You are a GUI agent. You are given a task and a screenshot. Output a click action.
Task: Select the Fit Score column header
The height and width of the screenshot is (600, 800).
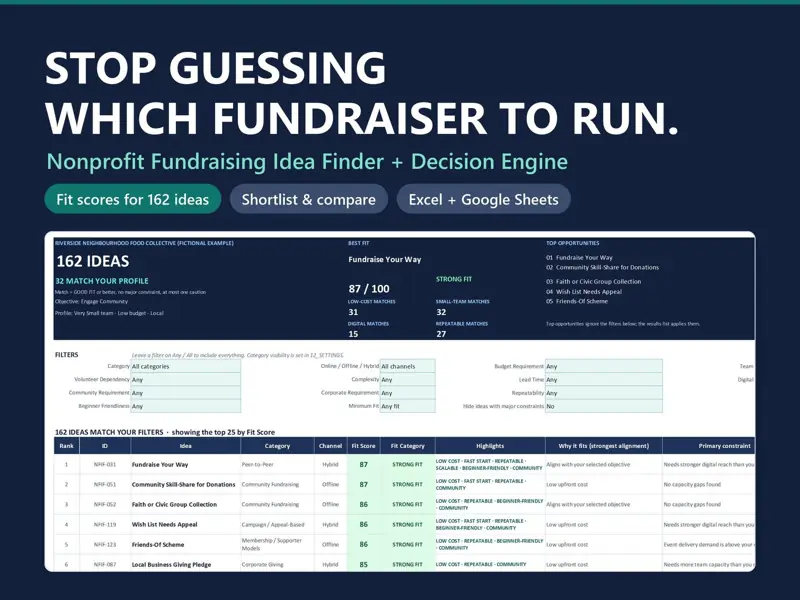[363, 445]
